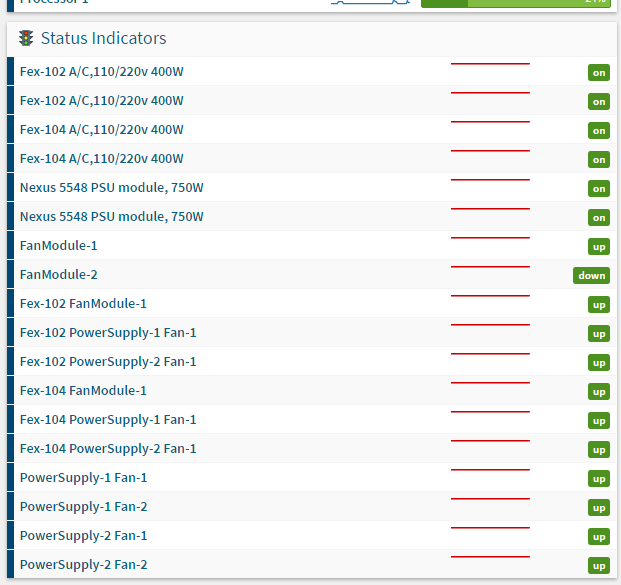Click the 'up' badge for Fex-102 PowerSupply-2 Fan-1
The image size is (621, 585).
599,362
